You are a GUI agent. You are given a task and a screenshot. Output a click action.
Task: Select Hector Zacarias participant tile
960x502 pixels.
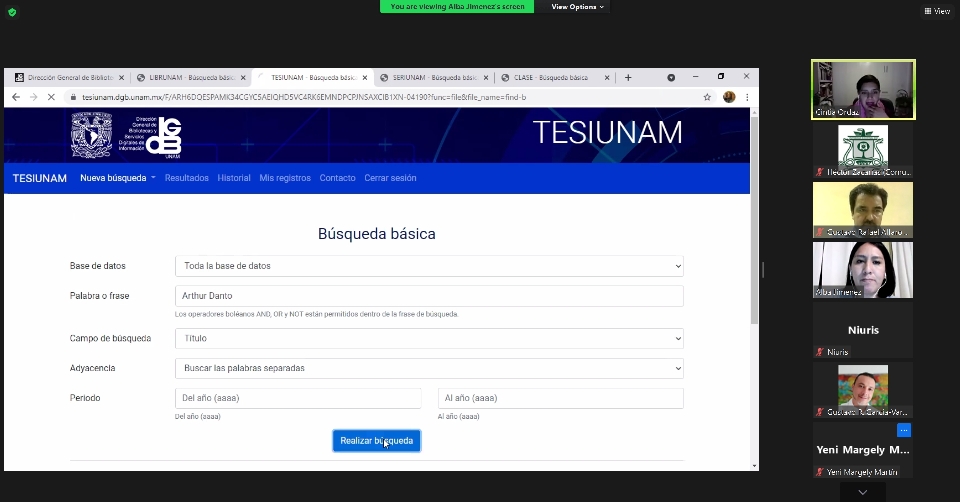point(863,150)
